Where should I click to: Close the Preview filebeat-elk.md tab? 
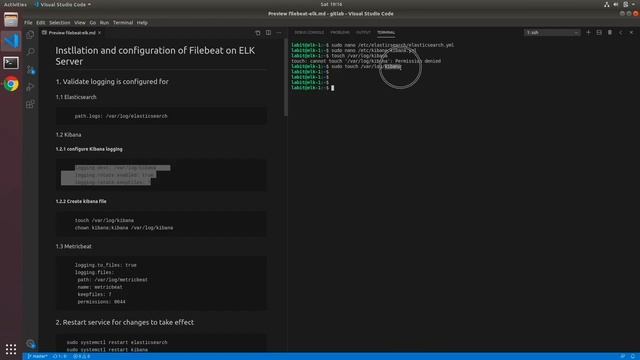pyautogui.click(x=99, y=33)
